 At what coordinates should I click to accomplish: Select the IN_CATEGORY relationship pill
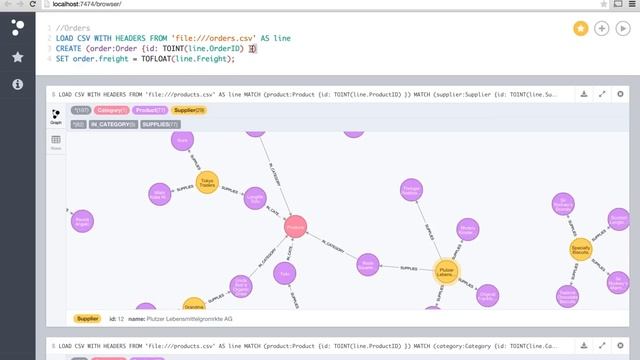pyautogui.click(x=113, y=124)
